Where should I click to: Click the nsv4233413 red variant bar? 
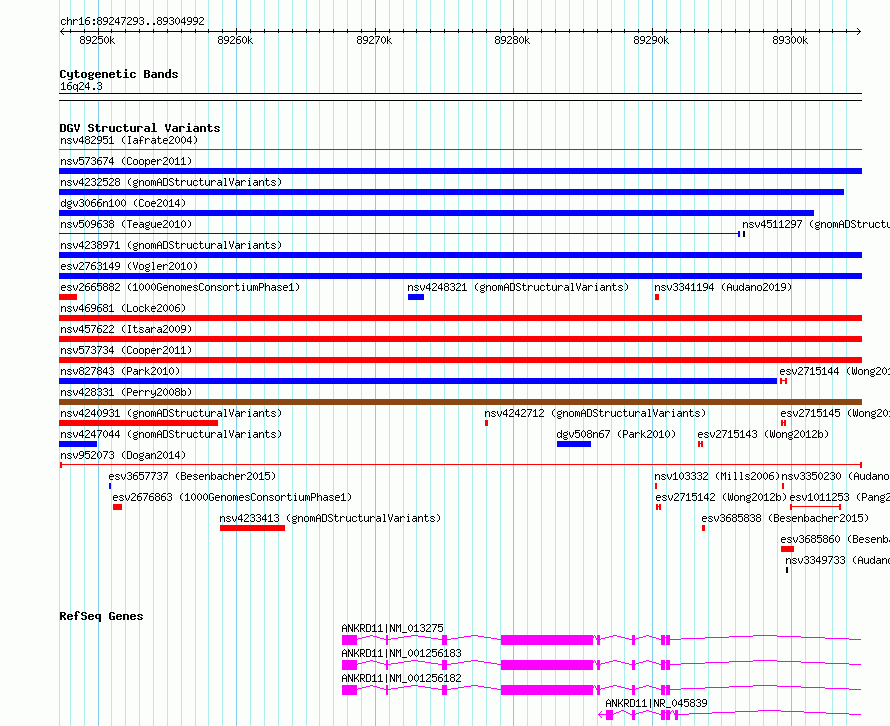coord(253,528)
